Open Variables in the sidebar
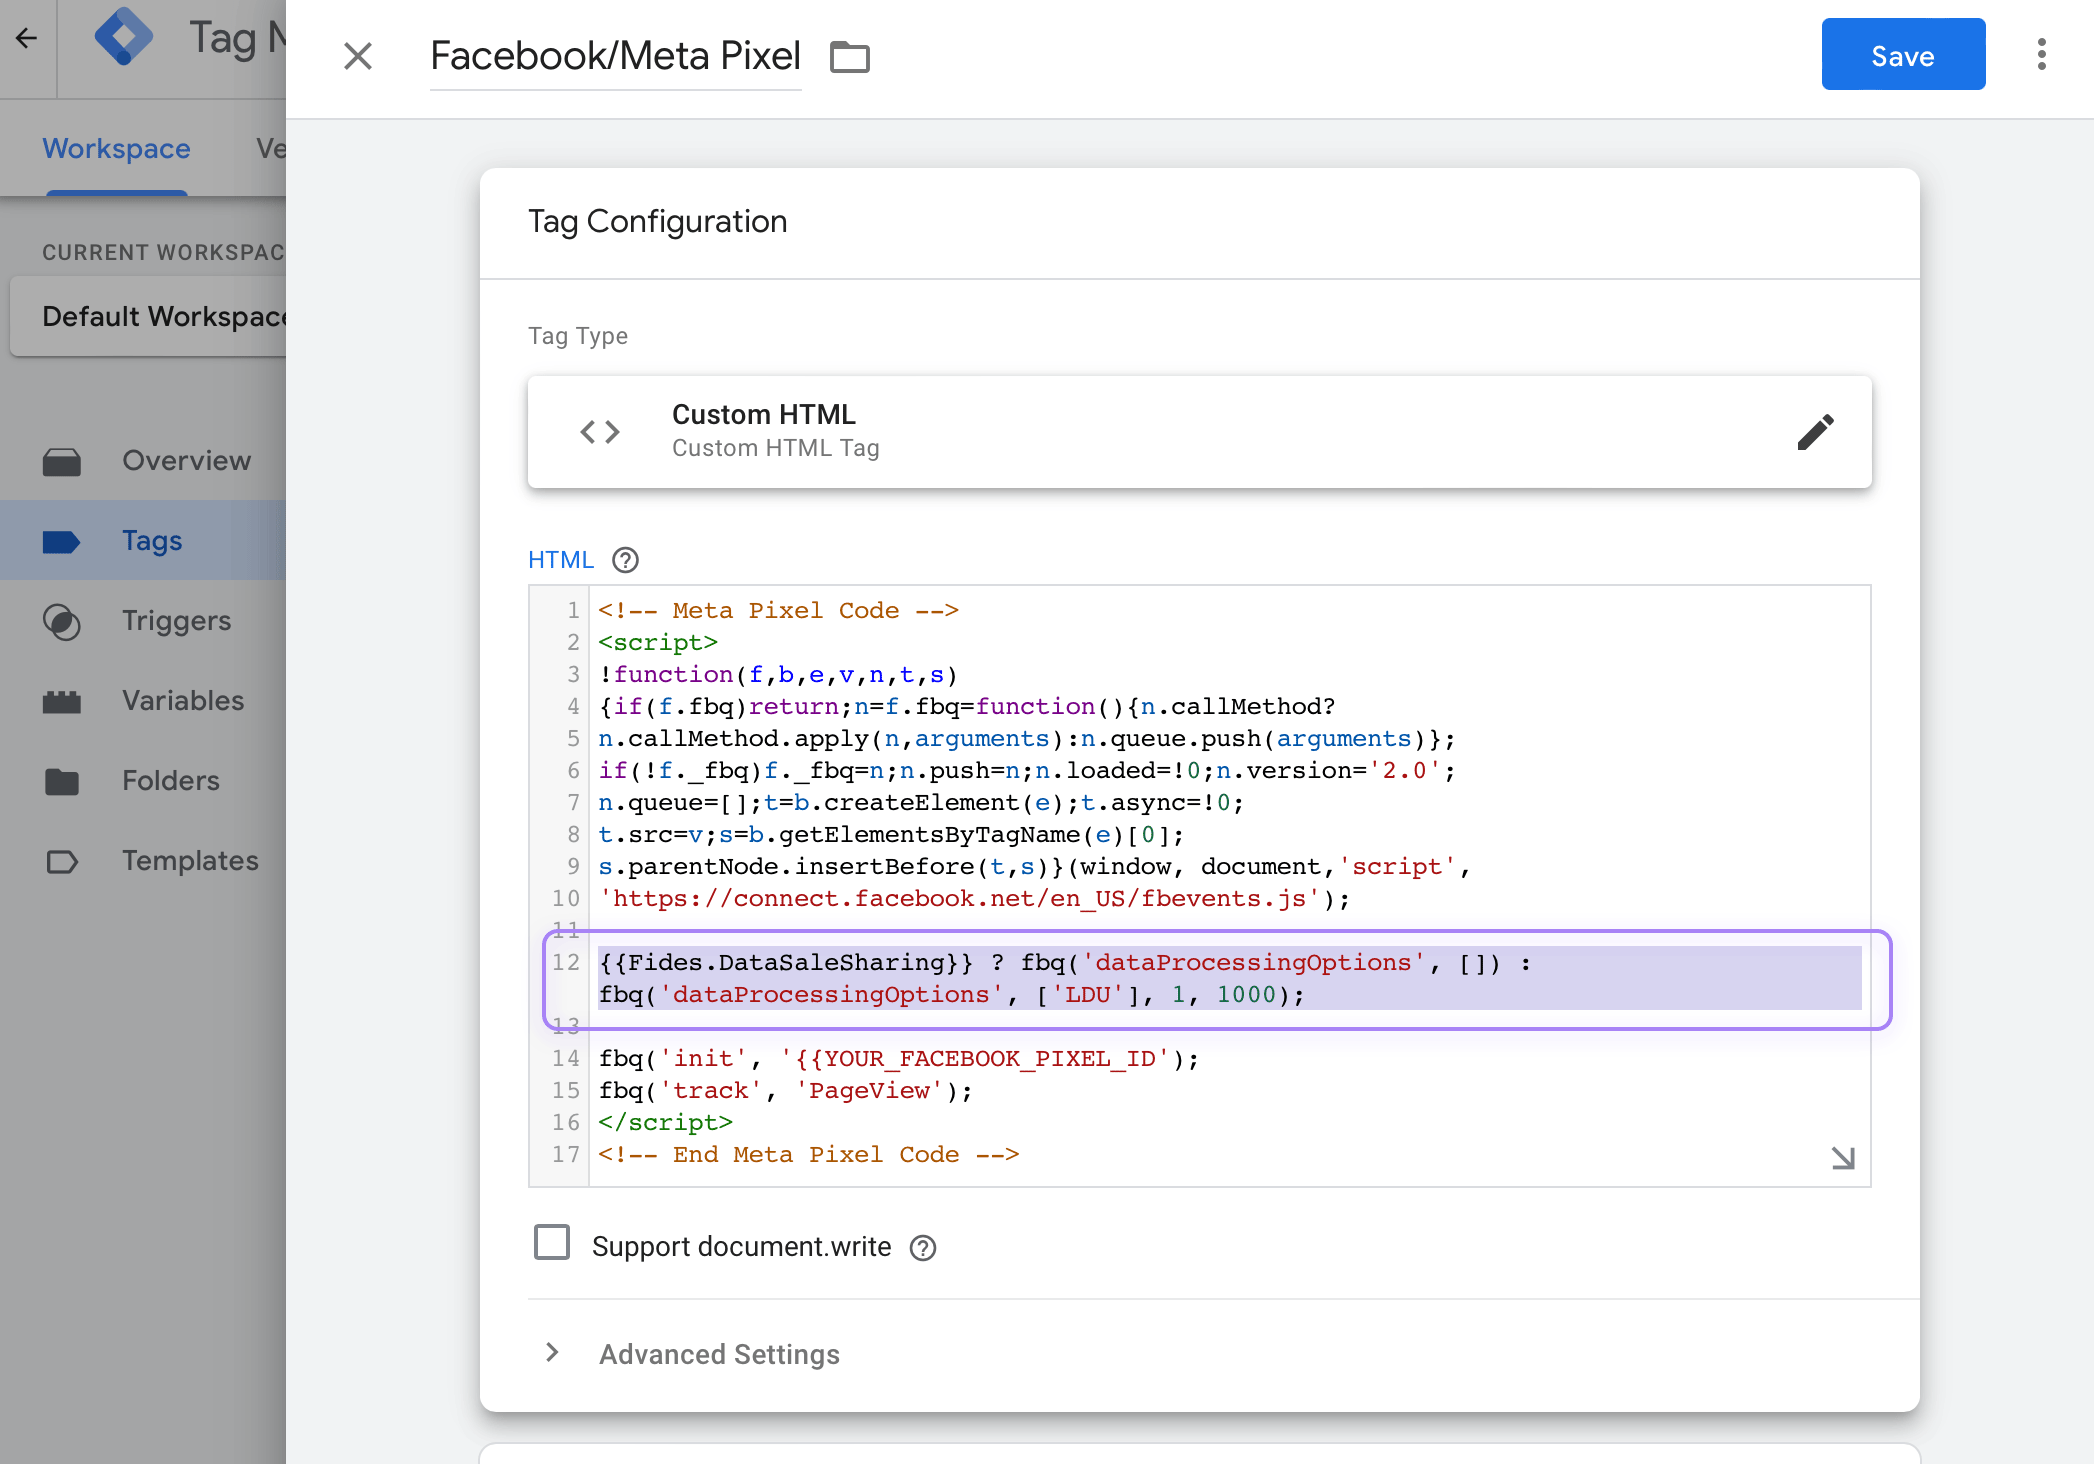Screen dimensions: 2094x1464 [x=143, y=701]
